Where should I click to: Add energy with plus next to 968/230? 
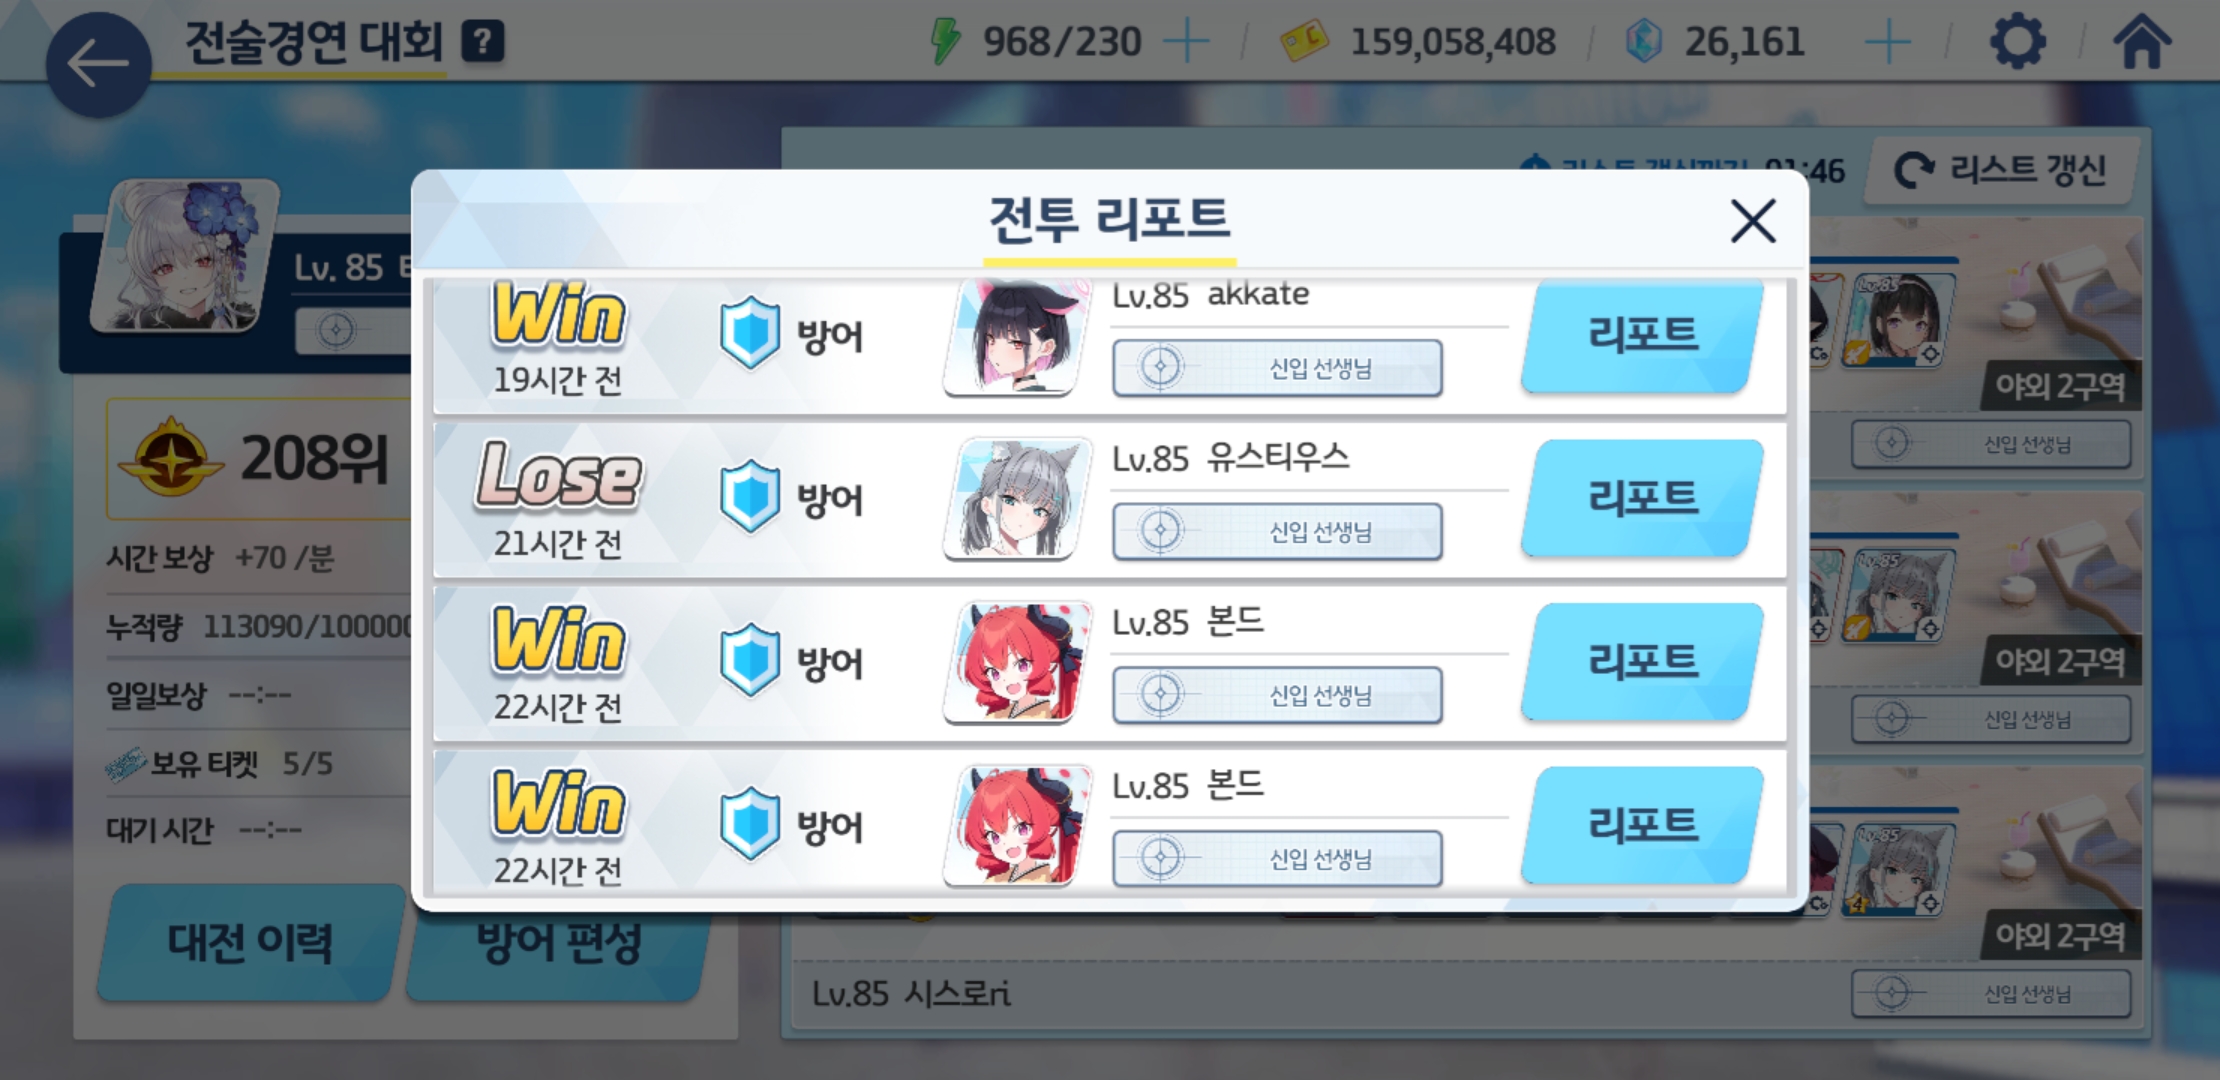(1187, 42)
